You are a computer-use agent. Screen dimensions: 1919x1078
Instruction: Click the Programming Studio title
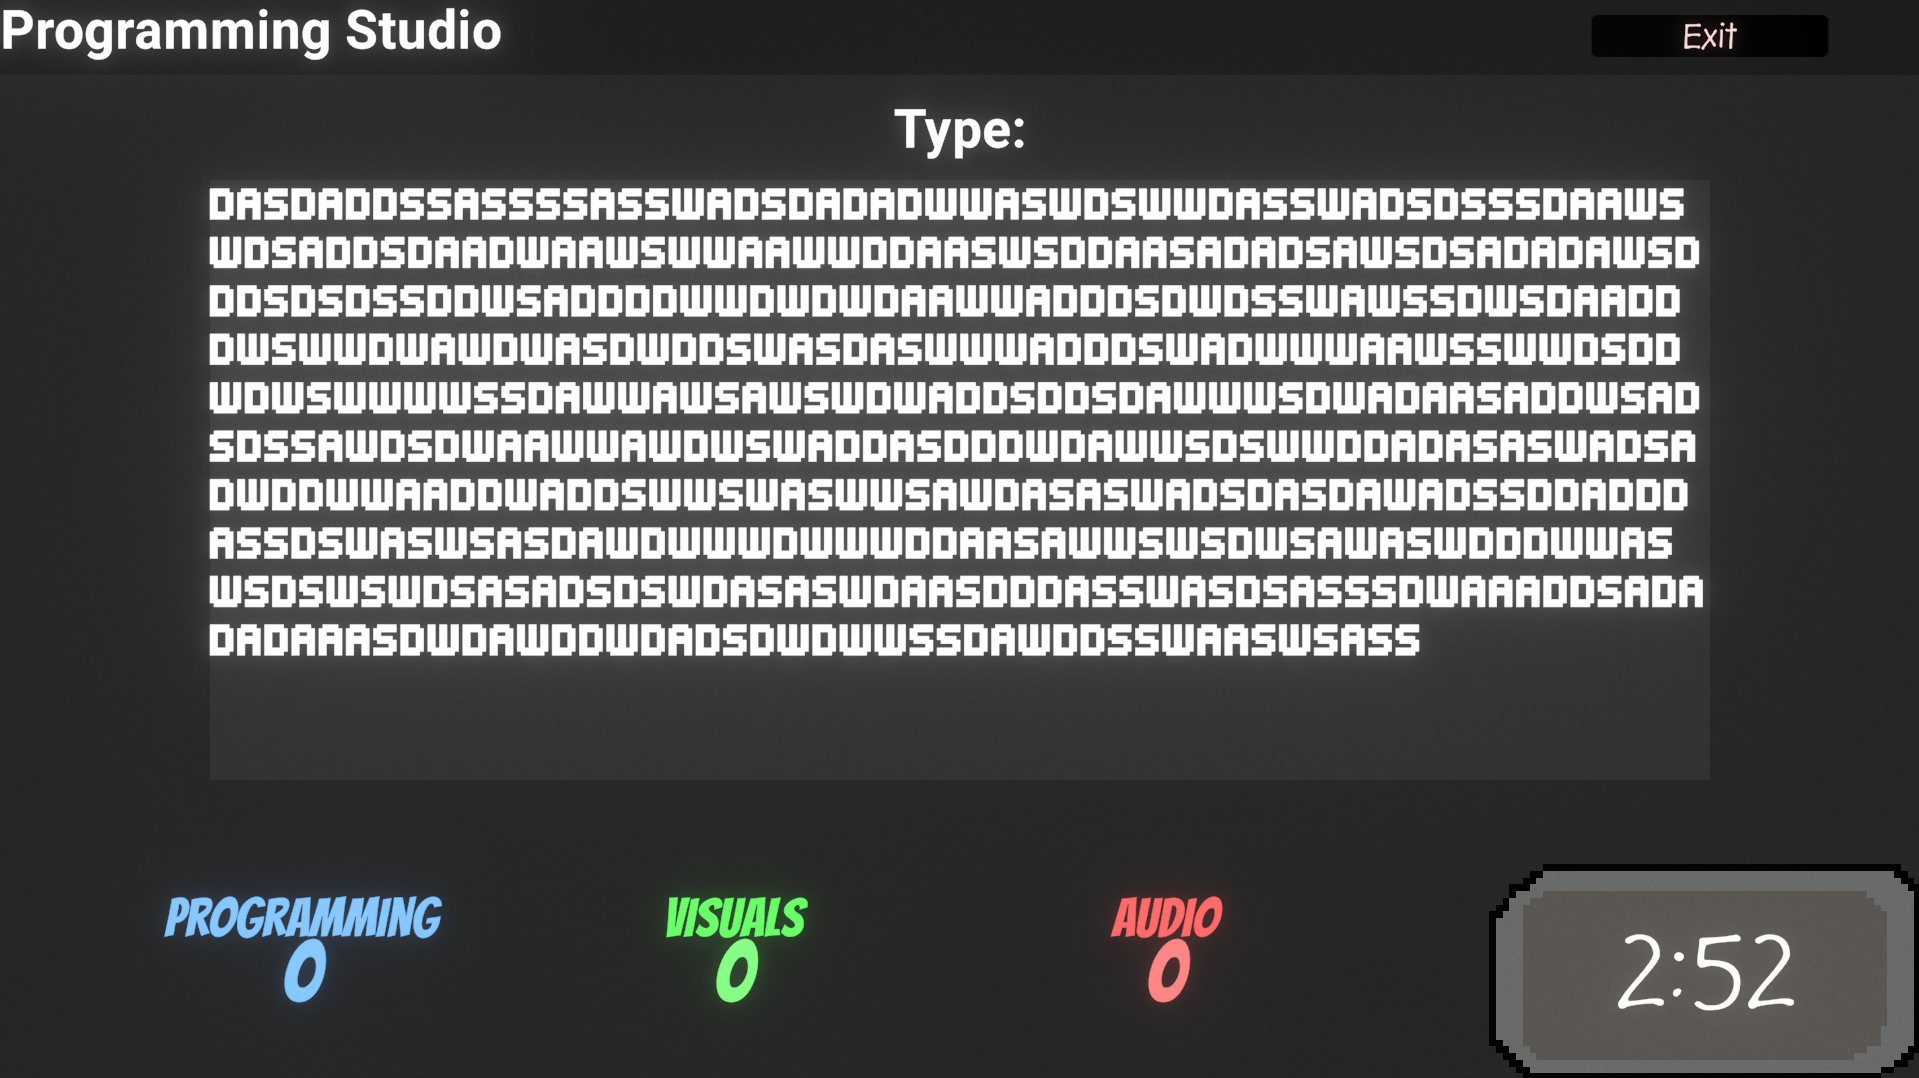coord(251,31)
